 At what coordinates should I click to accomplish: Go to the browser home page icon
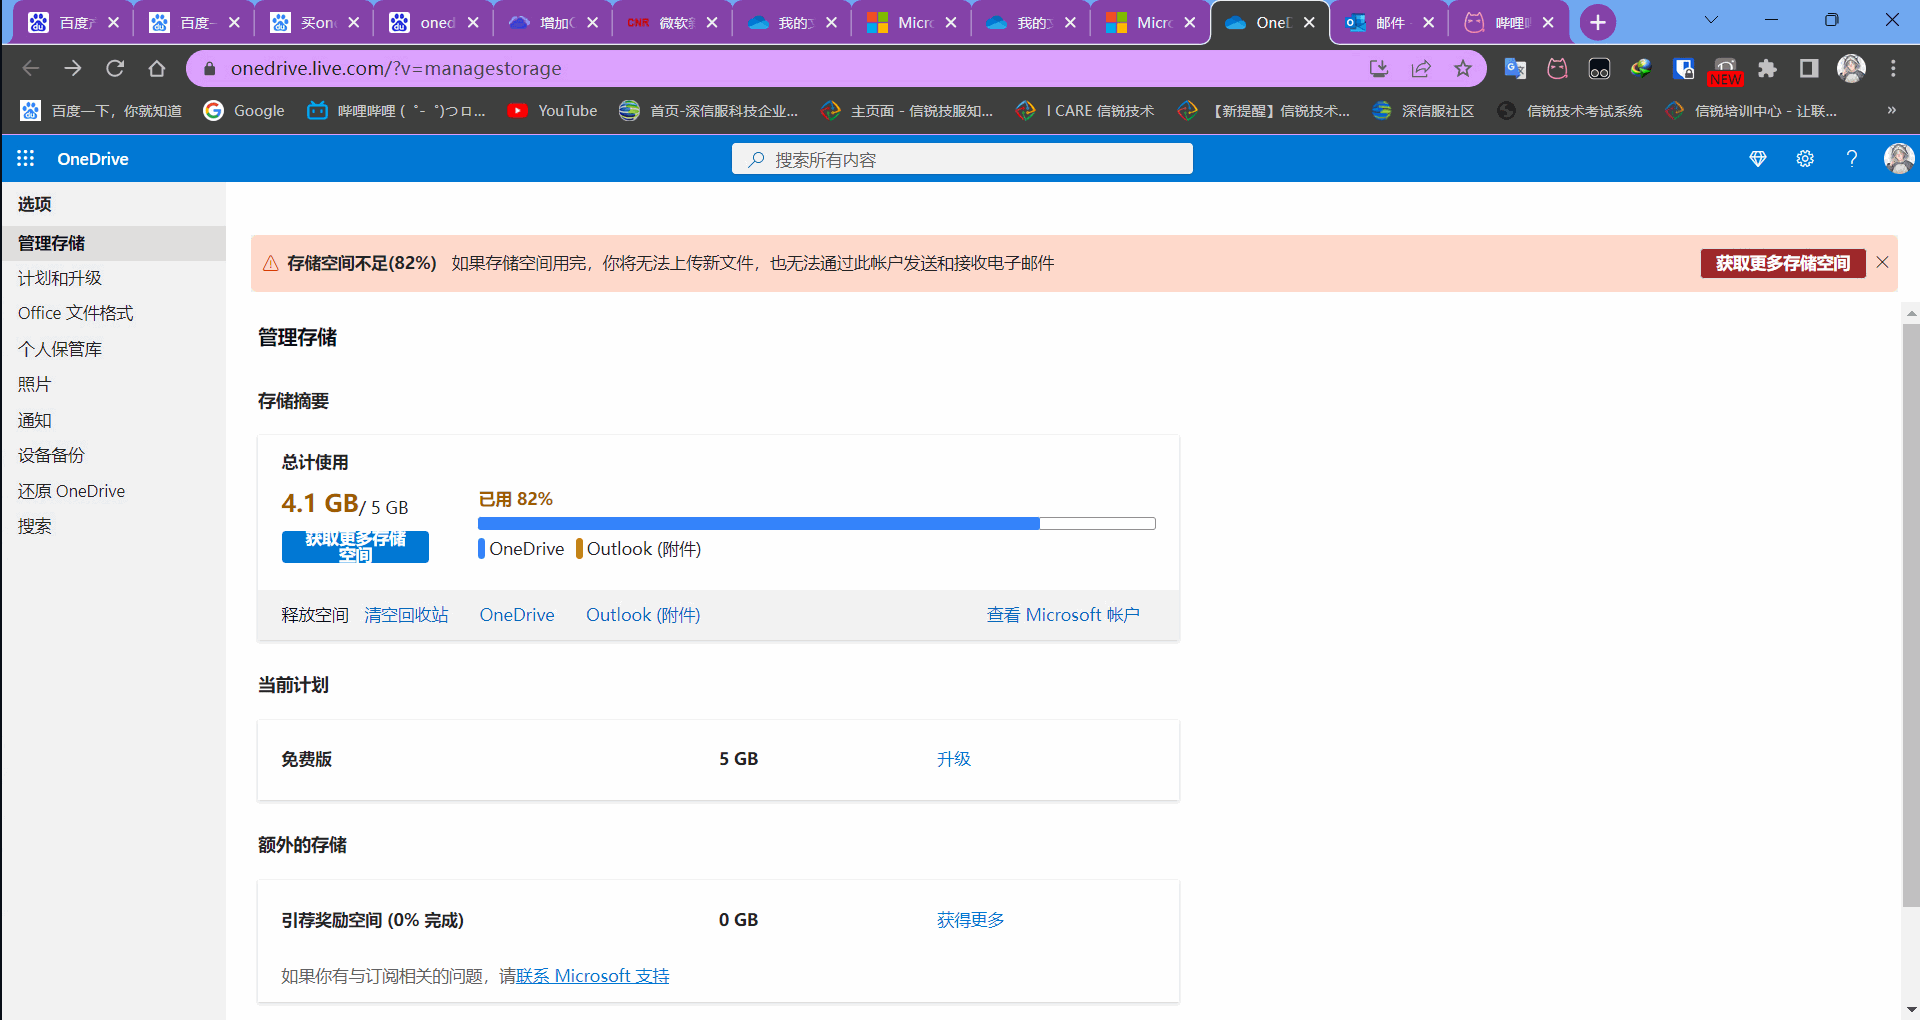pyautogui.click(x=157, y=68)
